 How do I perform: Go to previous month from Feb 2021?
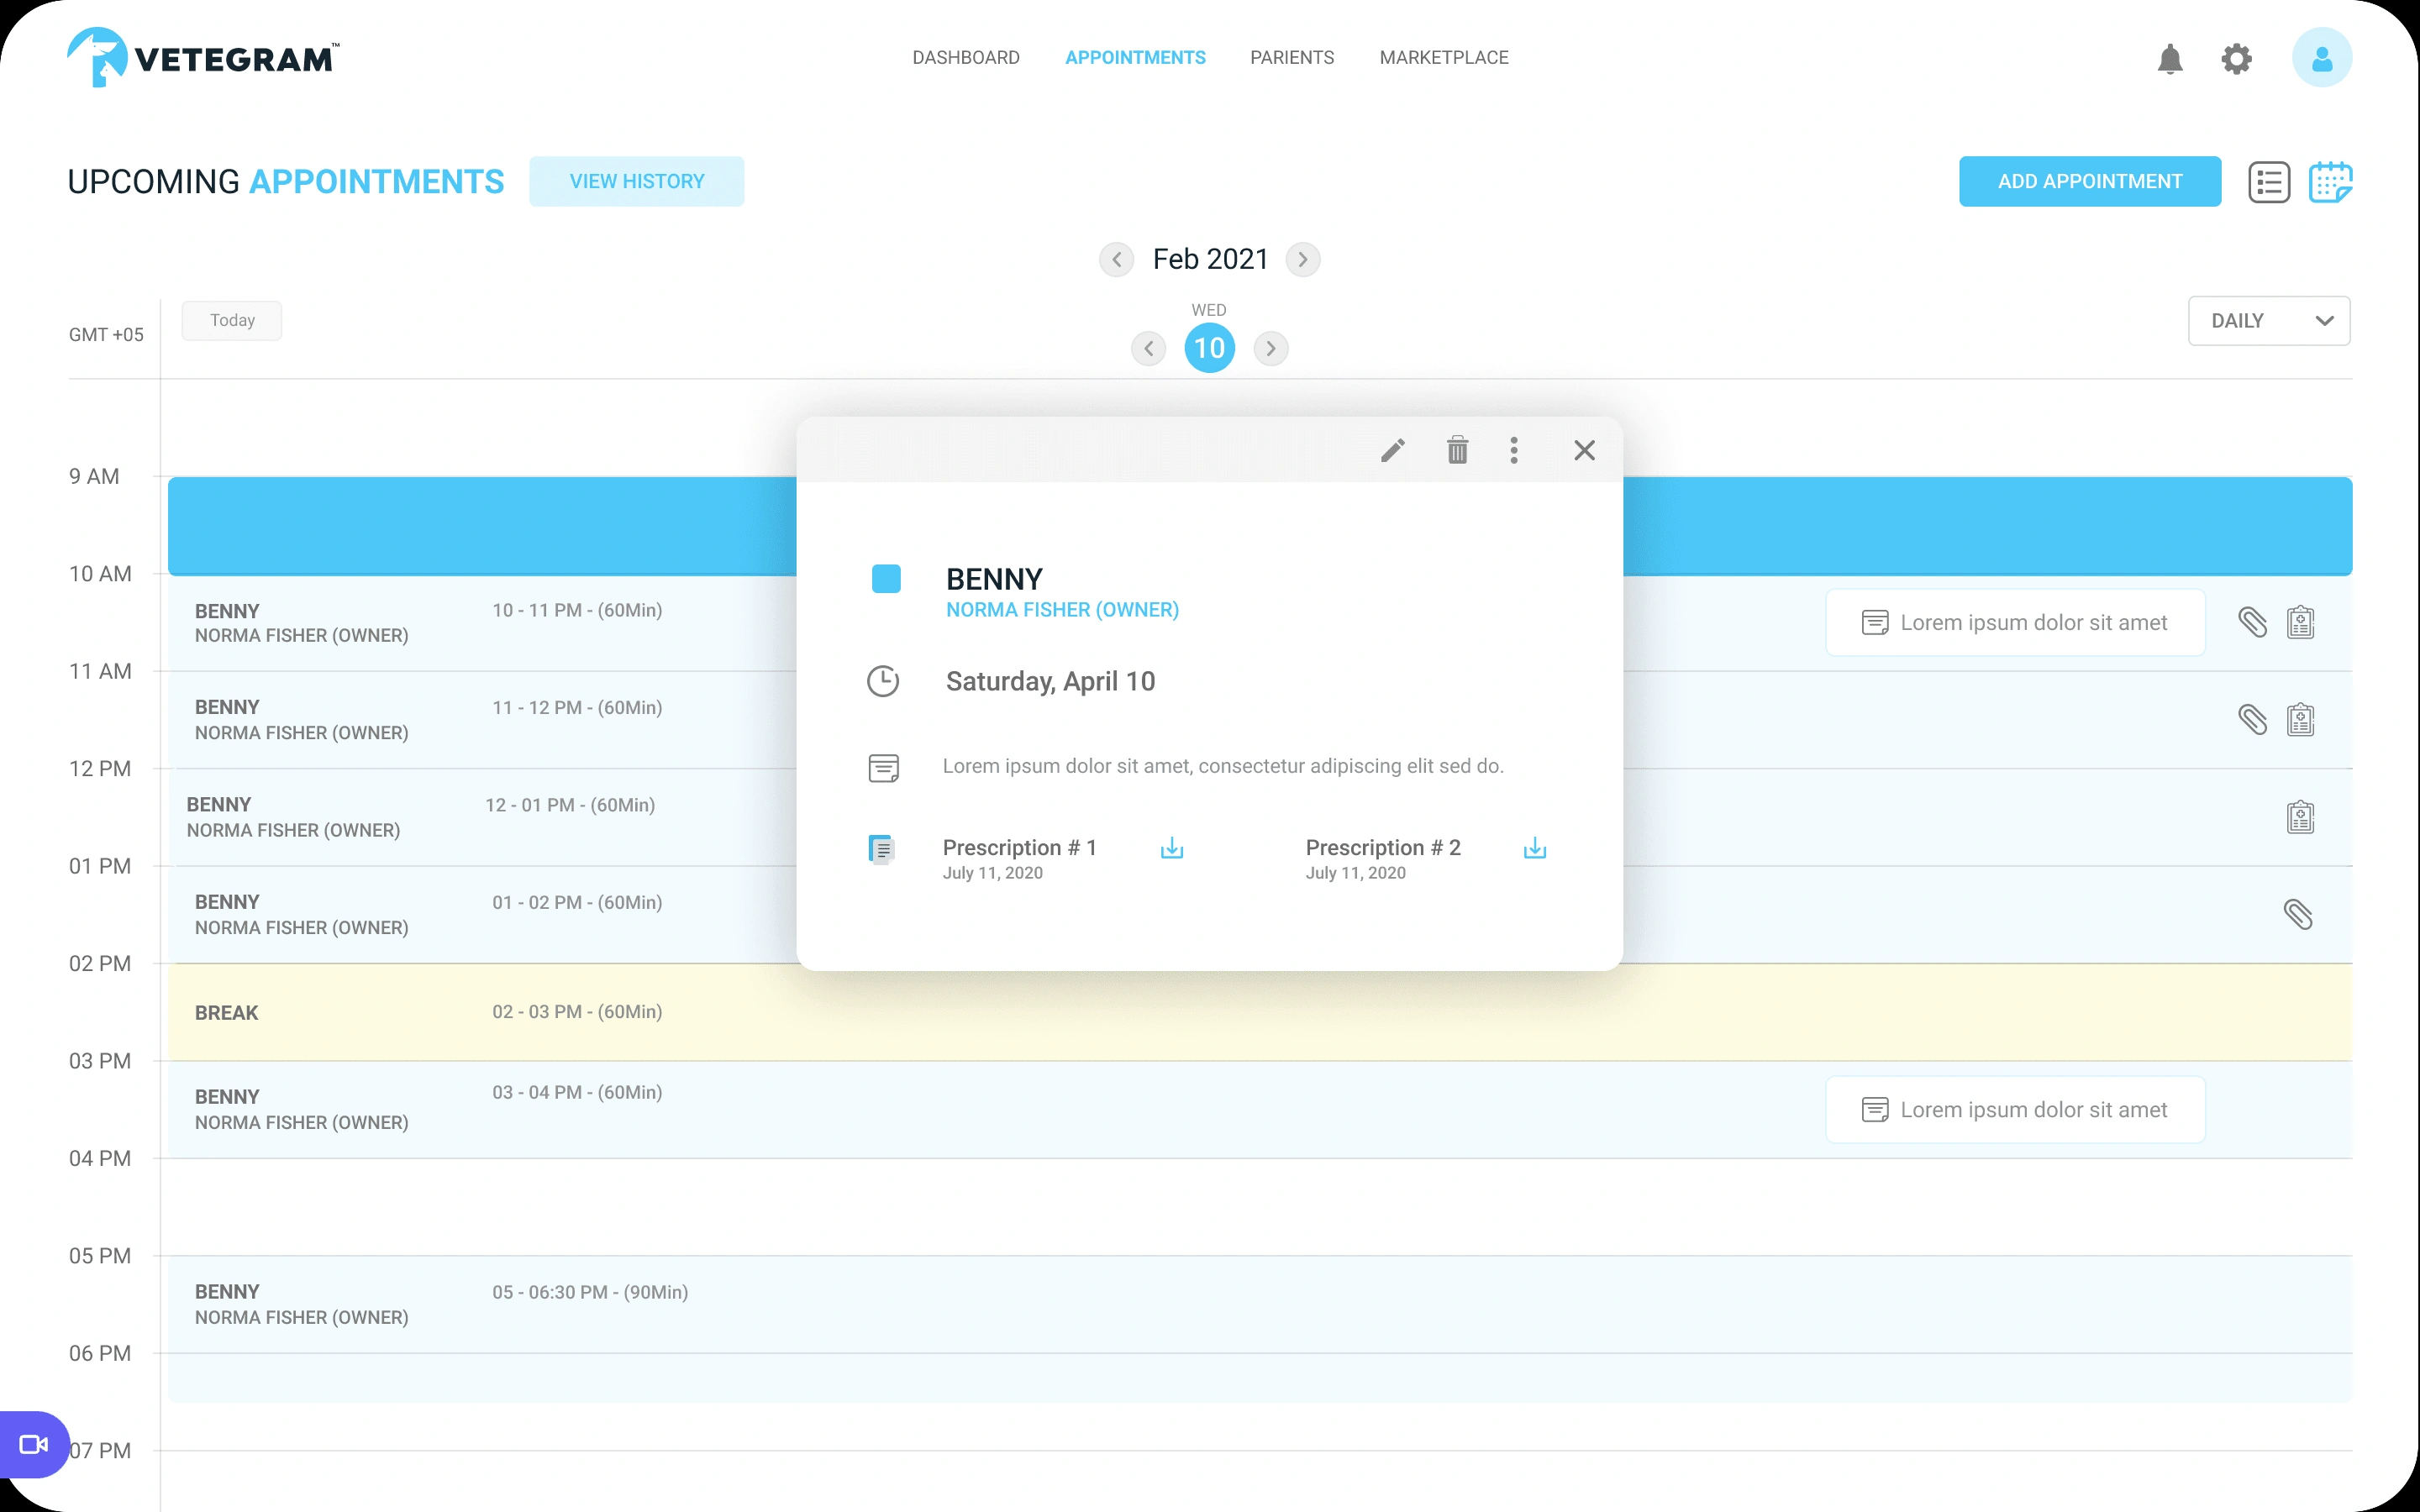point(1116,259)
